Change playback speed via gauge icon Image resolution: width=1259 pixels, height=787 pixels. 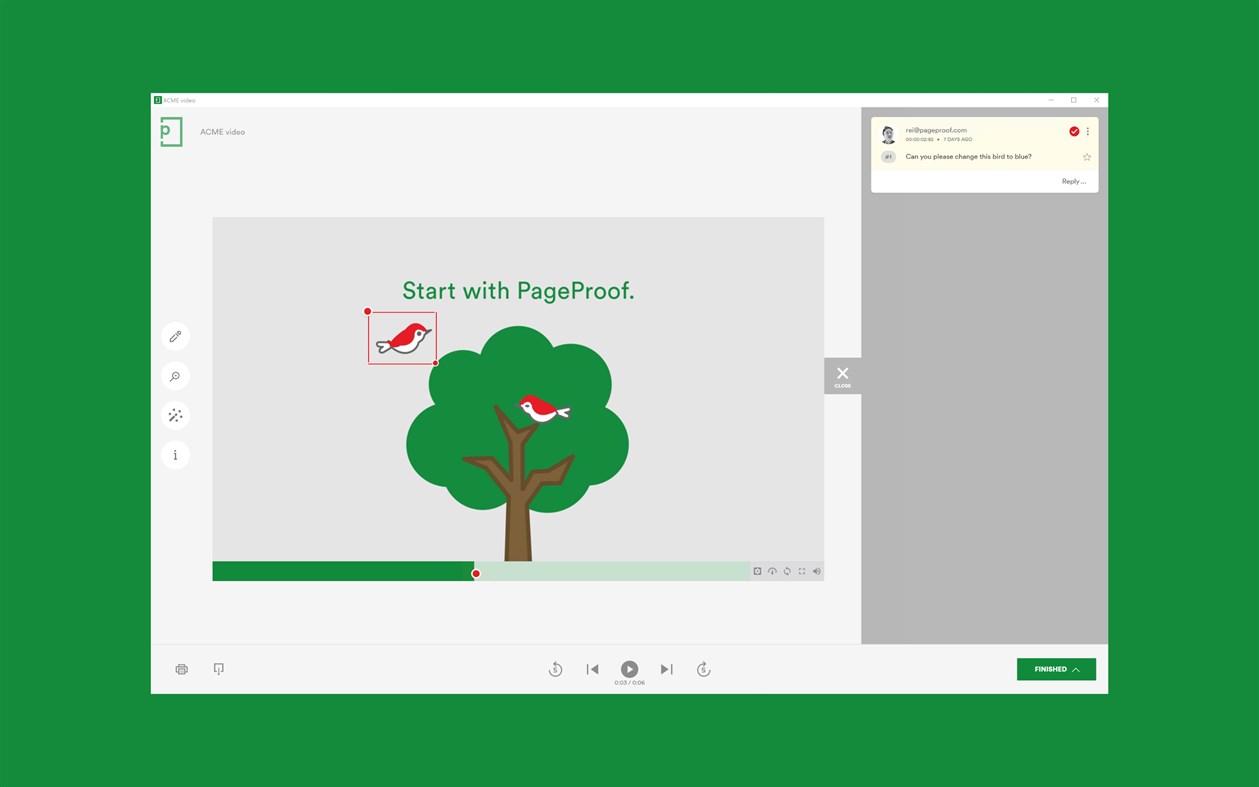tap(772, 571)
